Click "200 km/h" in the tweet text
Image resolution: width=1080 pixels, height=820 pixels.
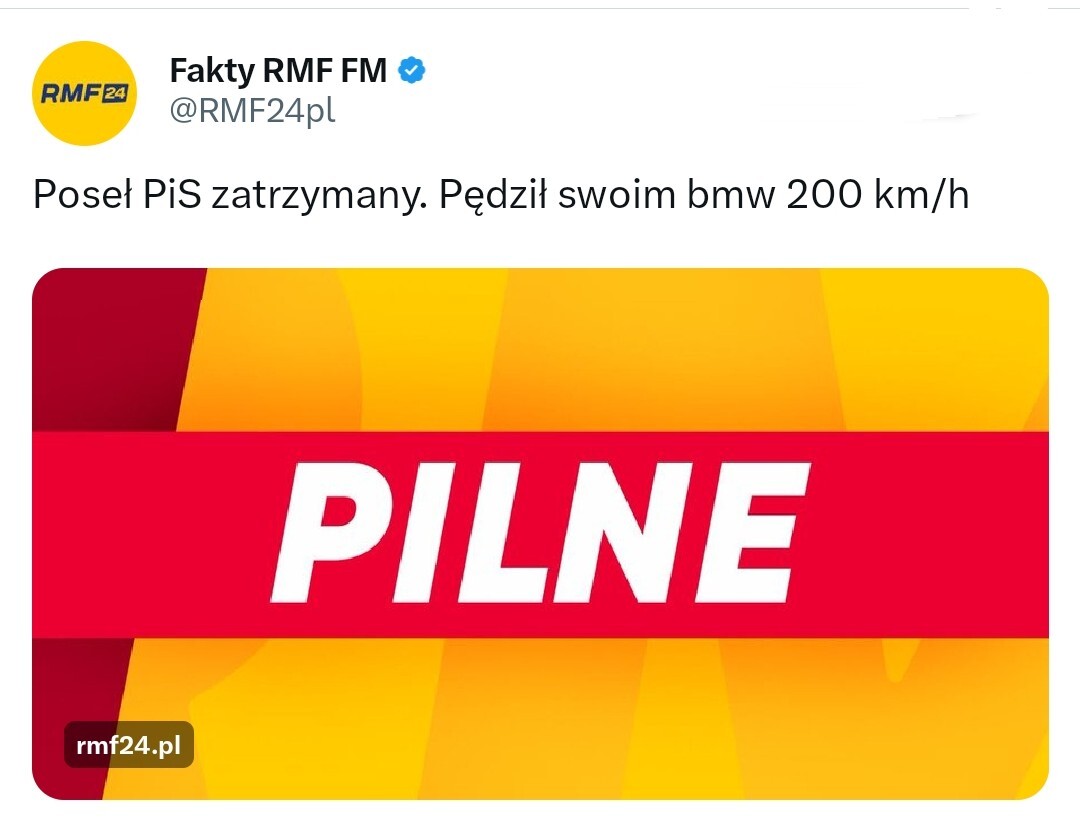click(877, 195)
